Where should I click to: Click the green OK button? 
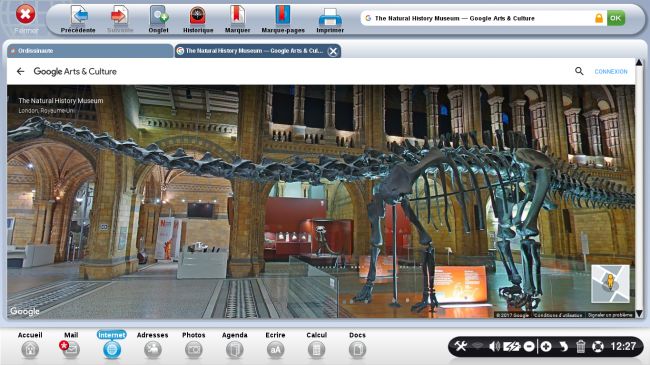(616, 18)
